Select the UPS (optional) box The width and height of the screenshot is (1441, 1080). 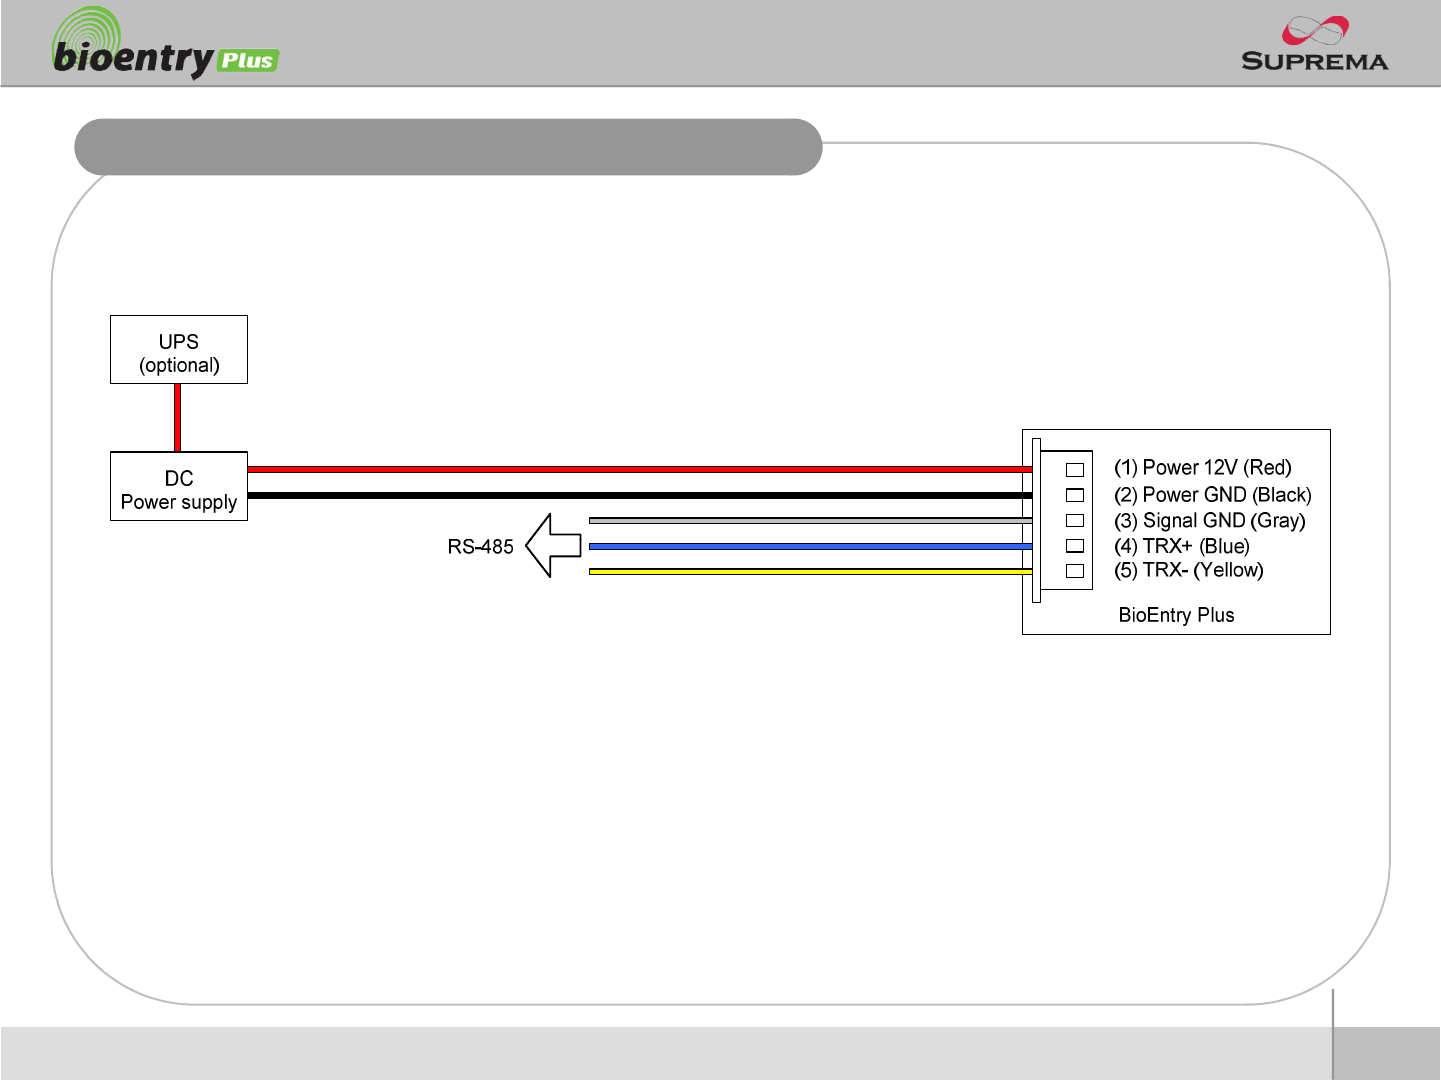179,350
